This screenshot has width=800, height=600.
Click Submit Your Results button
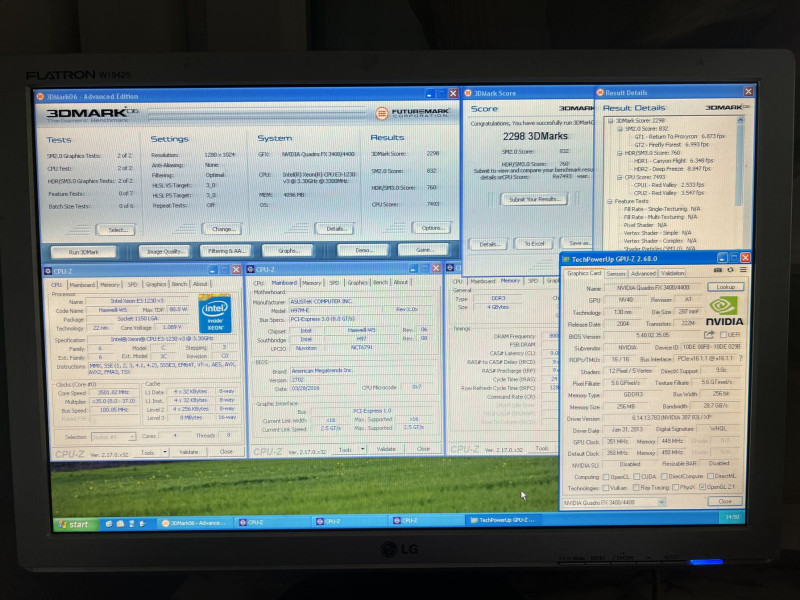pos(534,199)
